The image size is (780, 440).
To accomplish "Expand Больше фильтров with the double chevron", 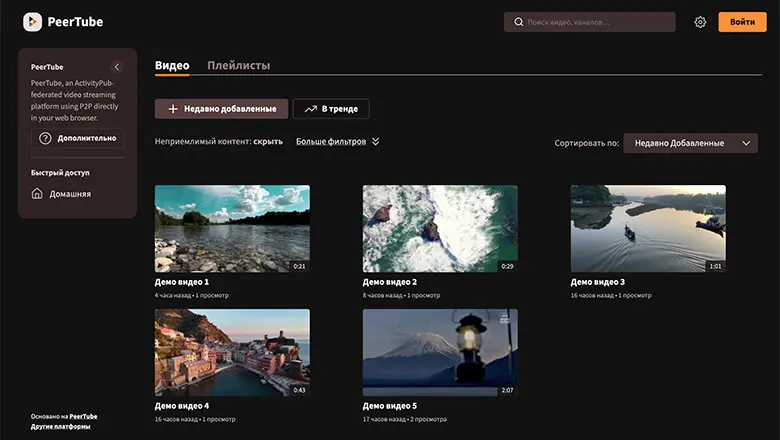I will point(376,142).
